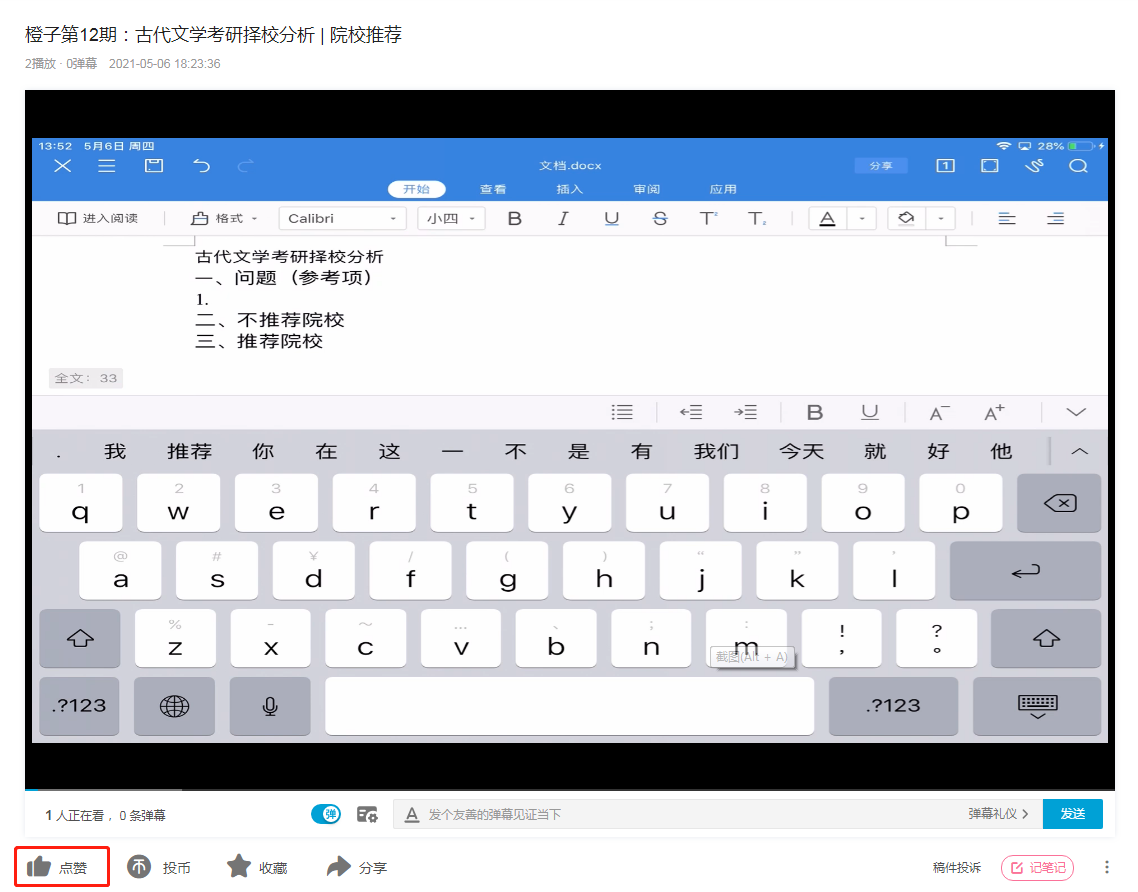Click the video progress bar
Image resolution: width=1138 pixels, height=892 pixels.
570,789
